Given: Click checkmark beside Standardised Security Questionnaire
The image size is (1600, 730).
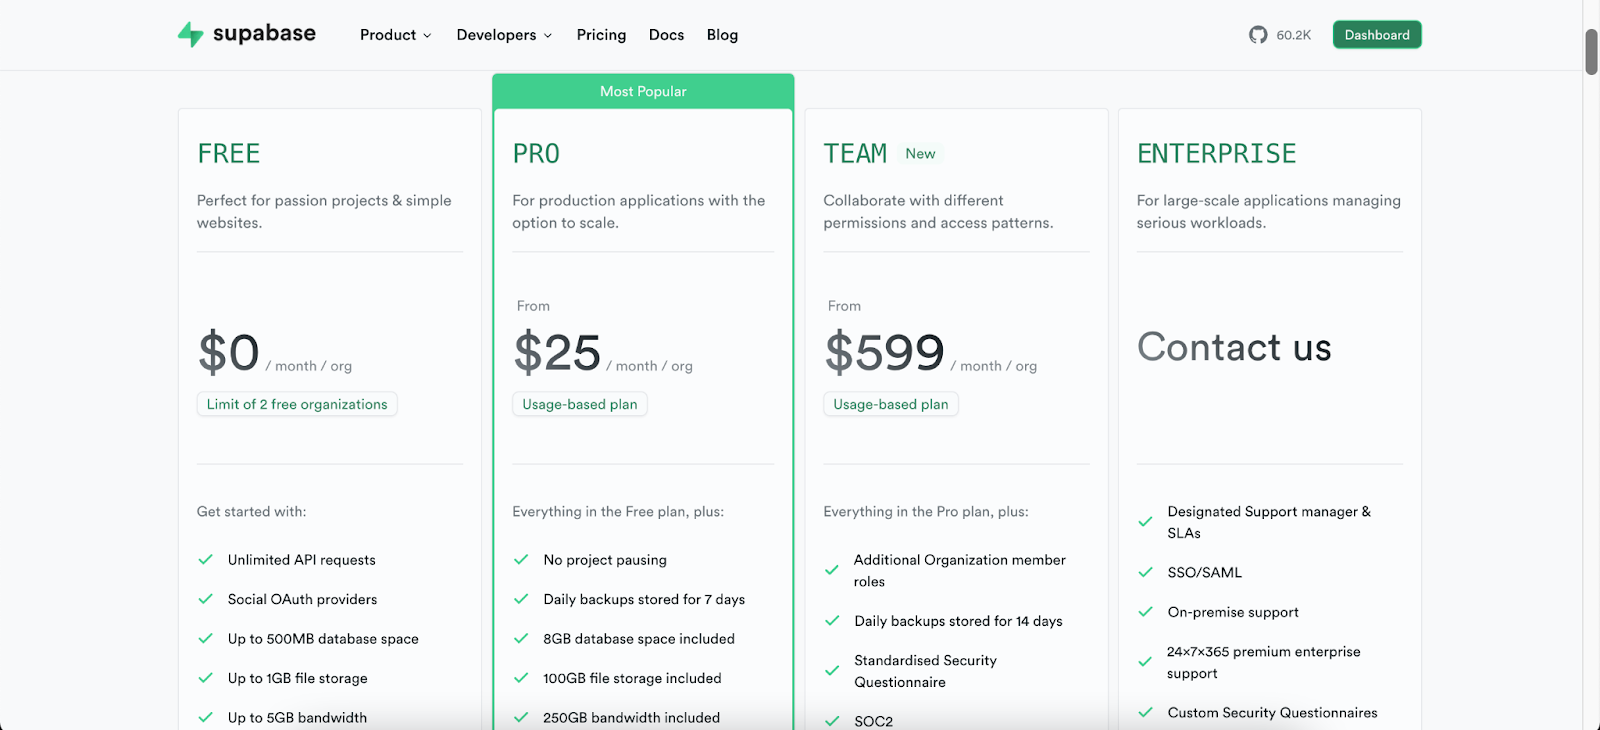Looking at the screenshot, I should click(832, 671).
